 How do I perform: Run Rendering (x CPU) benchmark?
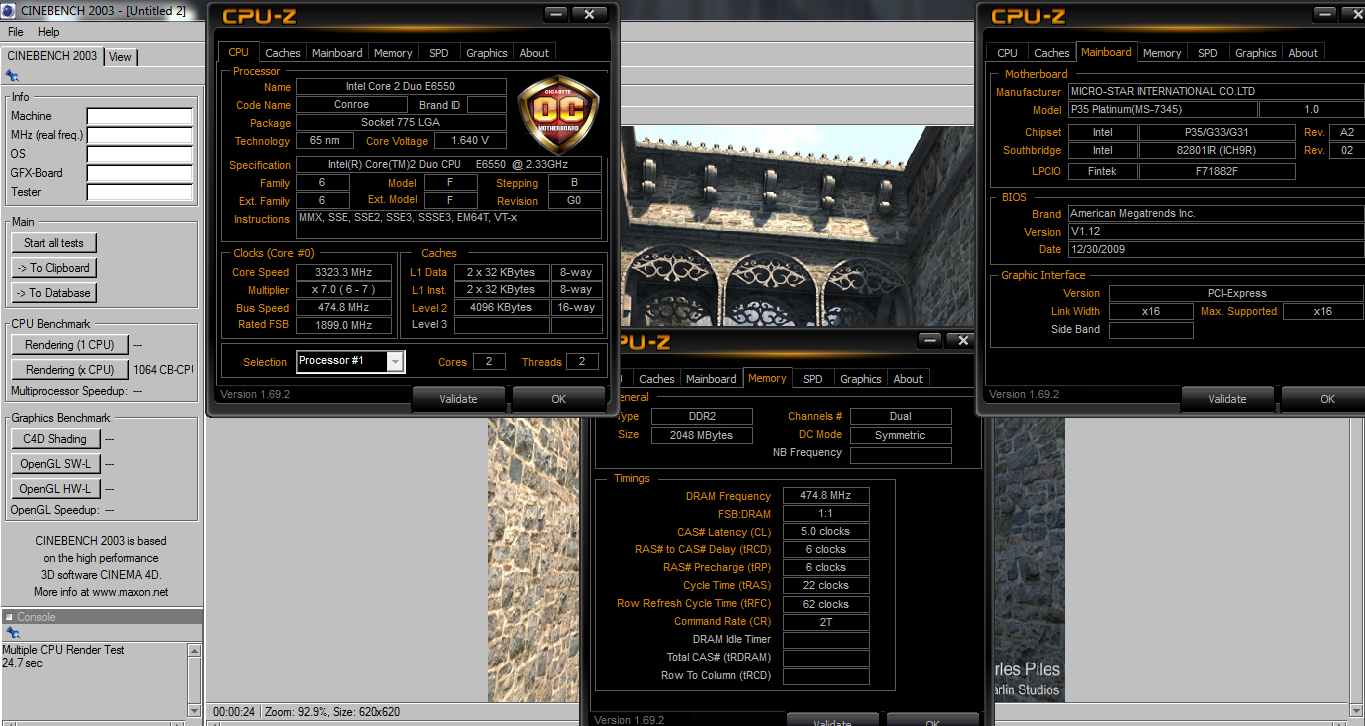click(x=70, y=370)
